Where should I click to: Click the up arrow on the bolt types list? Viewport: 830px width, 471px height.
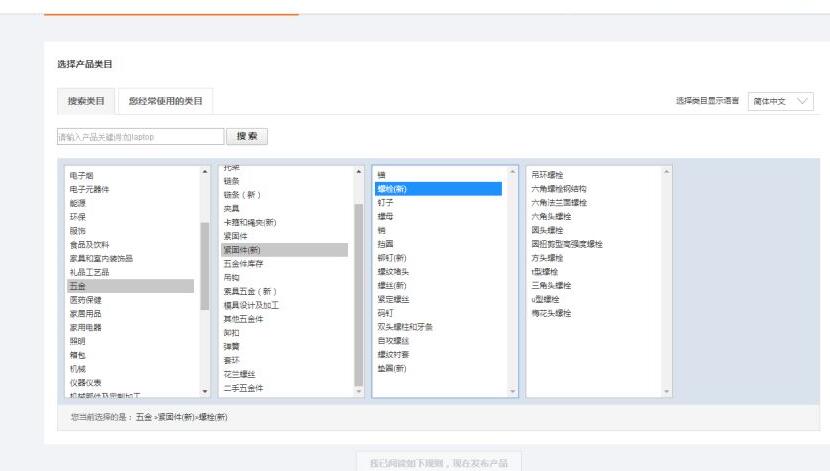tap(666, 172)
